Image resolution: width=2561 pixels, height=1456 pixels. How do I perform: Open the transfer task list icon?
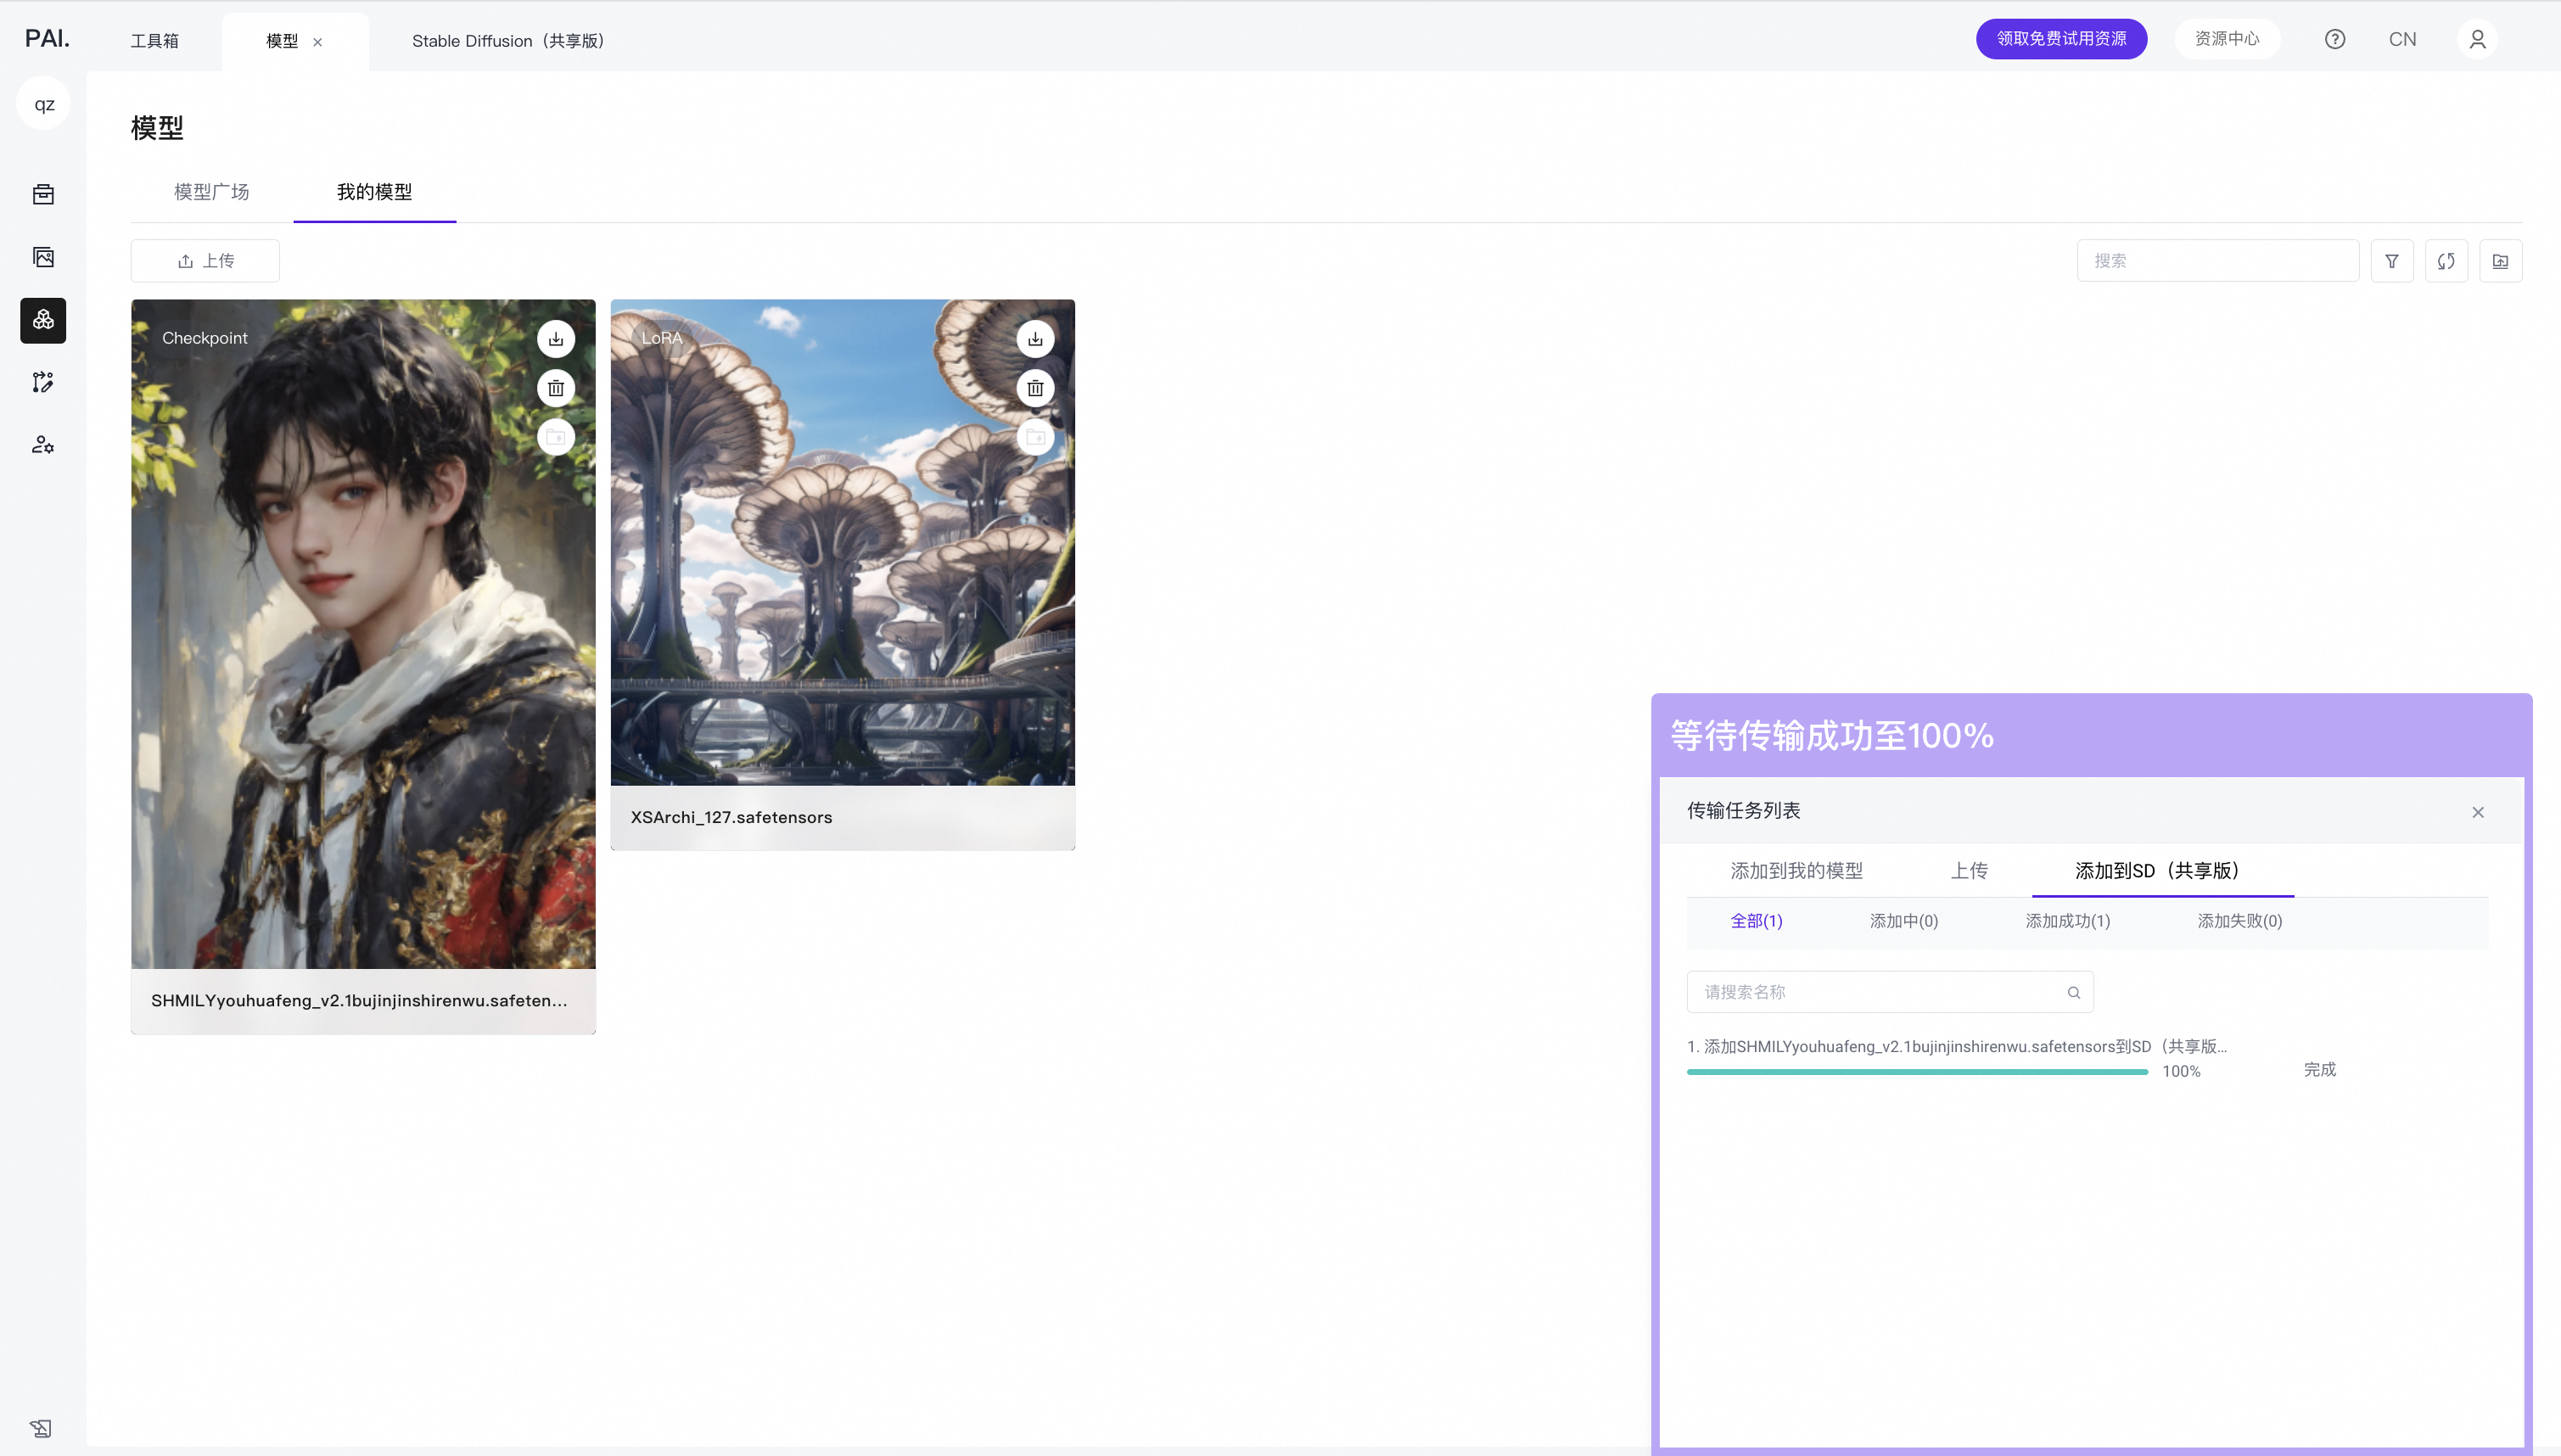[x=2501, y=261]
